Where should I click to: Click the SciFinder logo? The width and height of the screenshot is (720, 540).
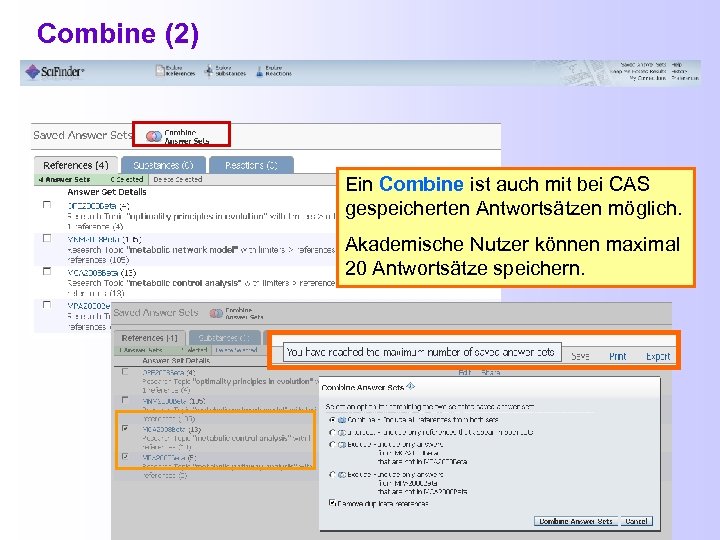[x=55, y=72]
